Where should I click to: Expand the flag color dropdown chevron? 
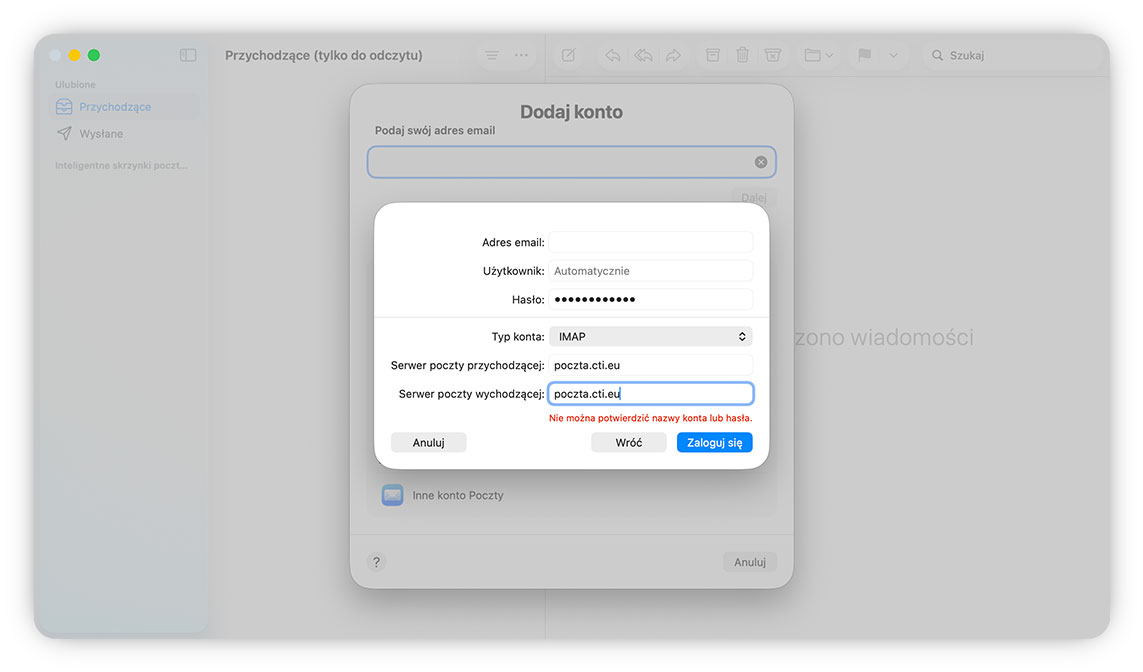(893, 55)
